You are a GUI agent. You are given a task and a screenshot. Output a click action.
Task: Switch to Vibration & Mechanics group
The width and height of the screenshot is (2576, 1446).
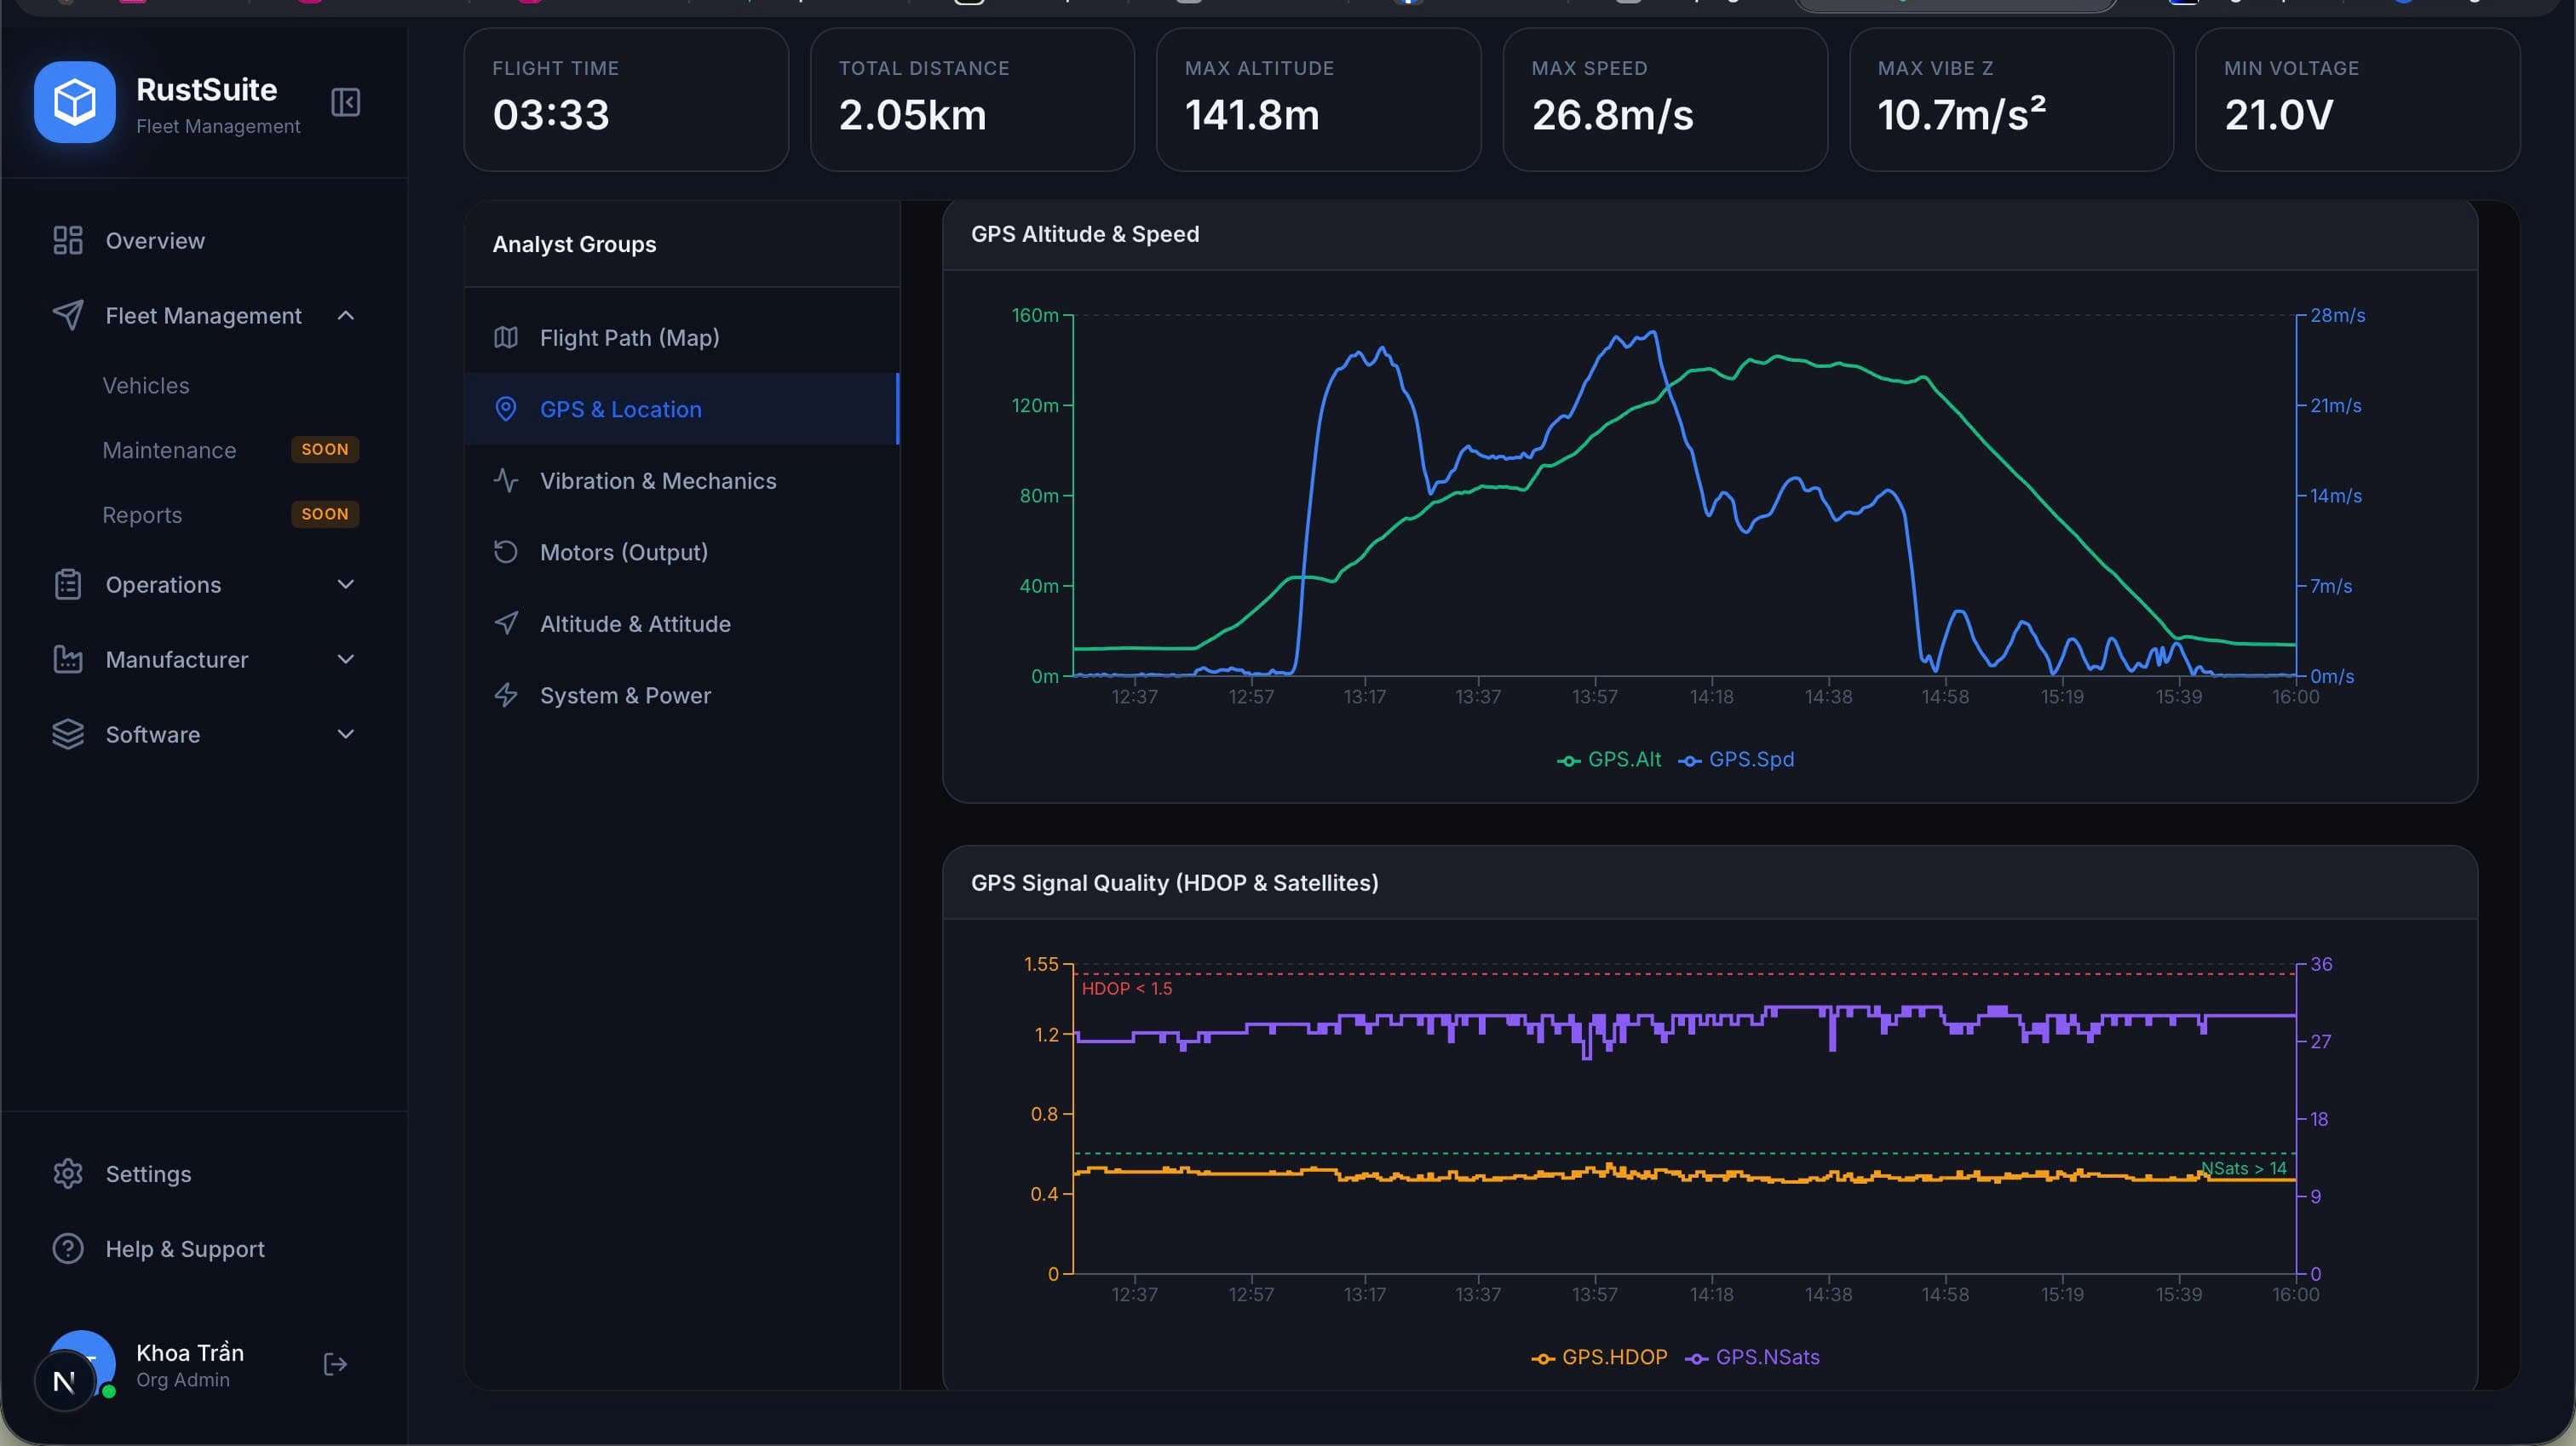tap(682, 480)
